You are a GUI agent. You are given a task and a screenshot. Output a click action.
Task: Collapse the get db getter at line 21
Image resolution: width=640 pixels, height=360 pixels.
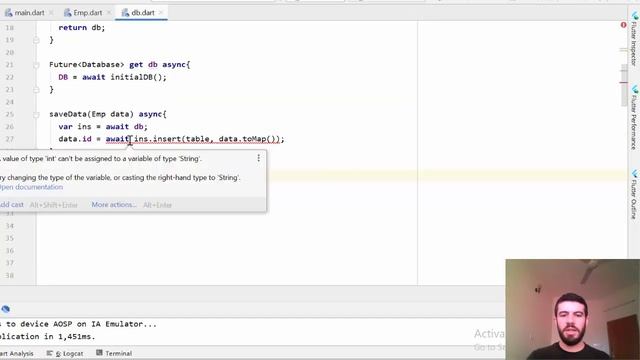(36, 65)
